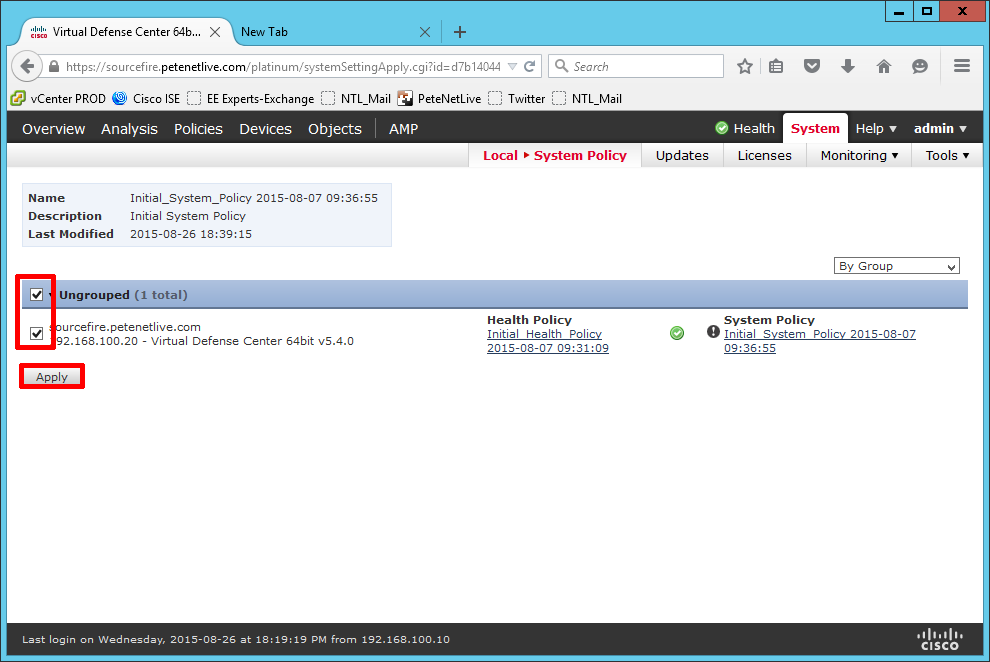
Task: Click the green health policy status icon
Action: click(677, 333)
